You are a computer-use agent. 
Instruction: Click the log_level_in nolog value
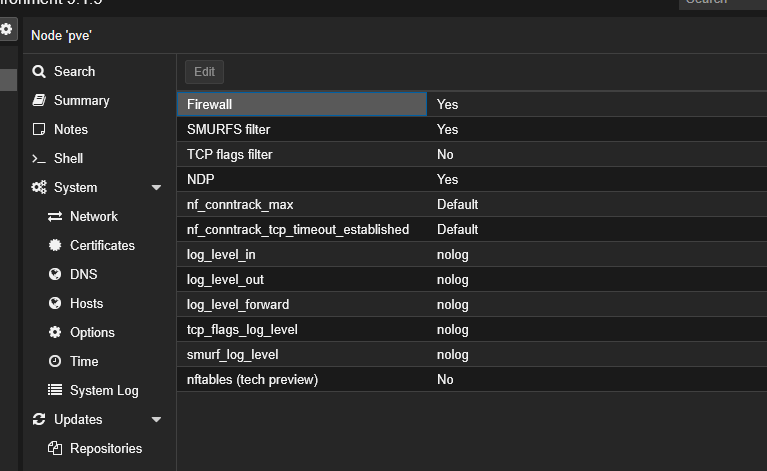[x=452, y=254]
